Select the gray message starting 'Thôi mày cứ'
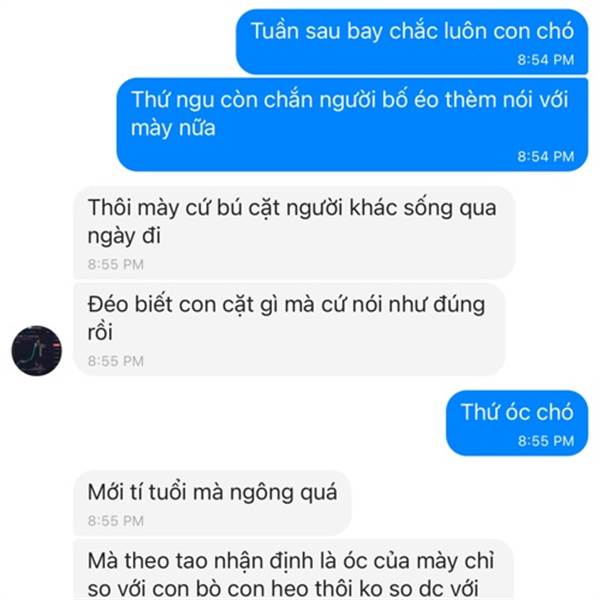The height and width of the screenshot is (600, 600). (294, 232)
